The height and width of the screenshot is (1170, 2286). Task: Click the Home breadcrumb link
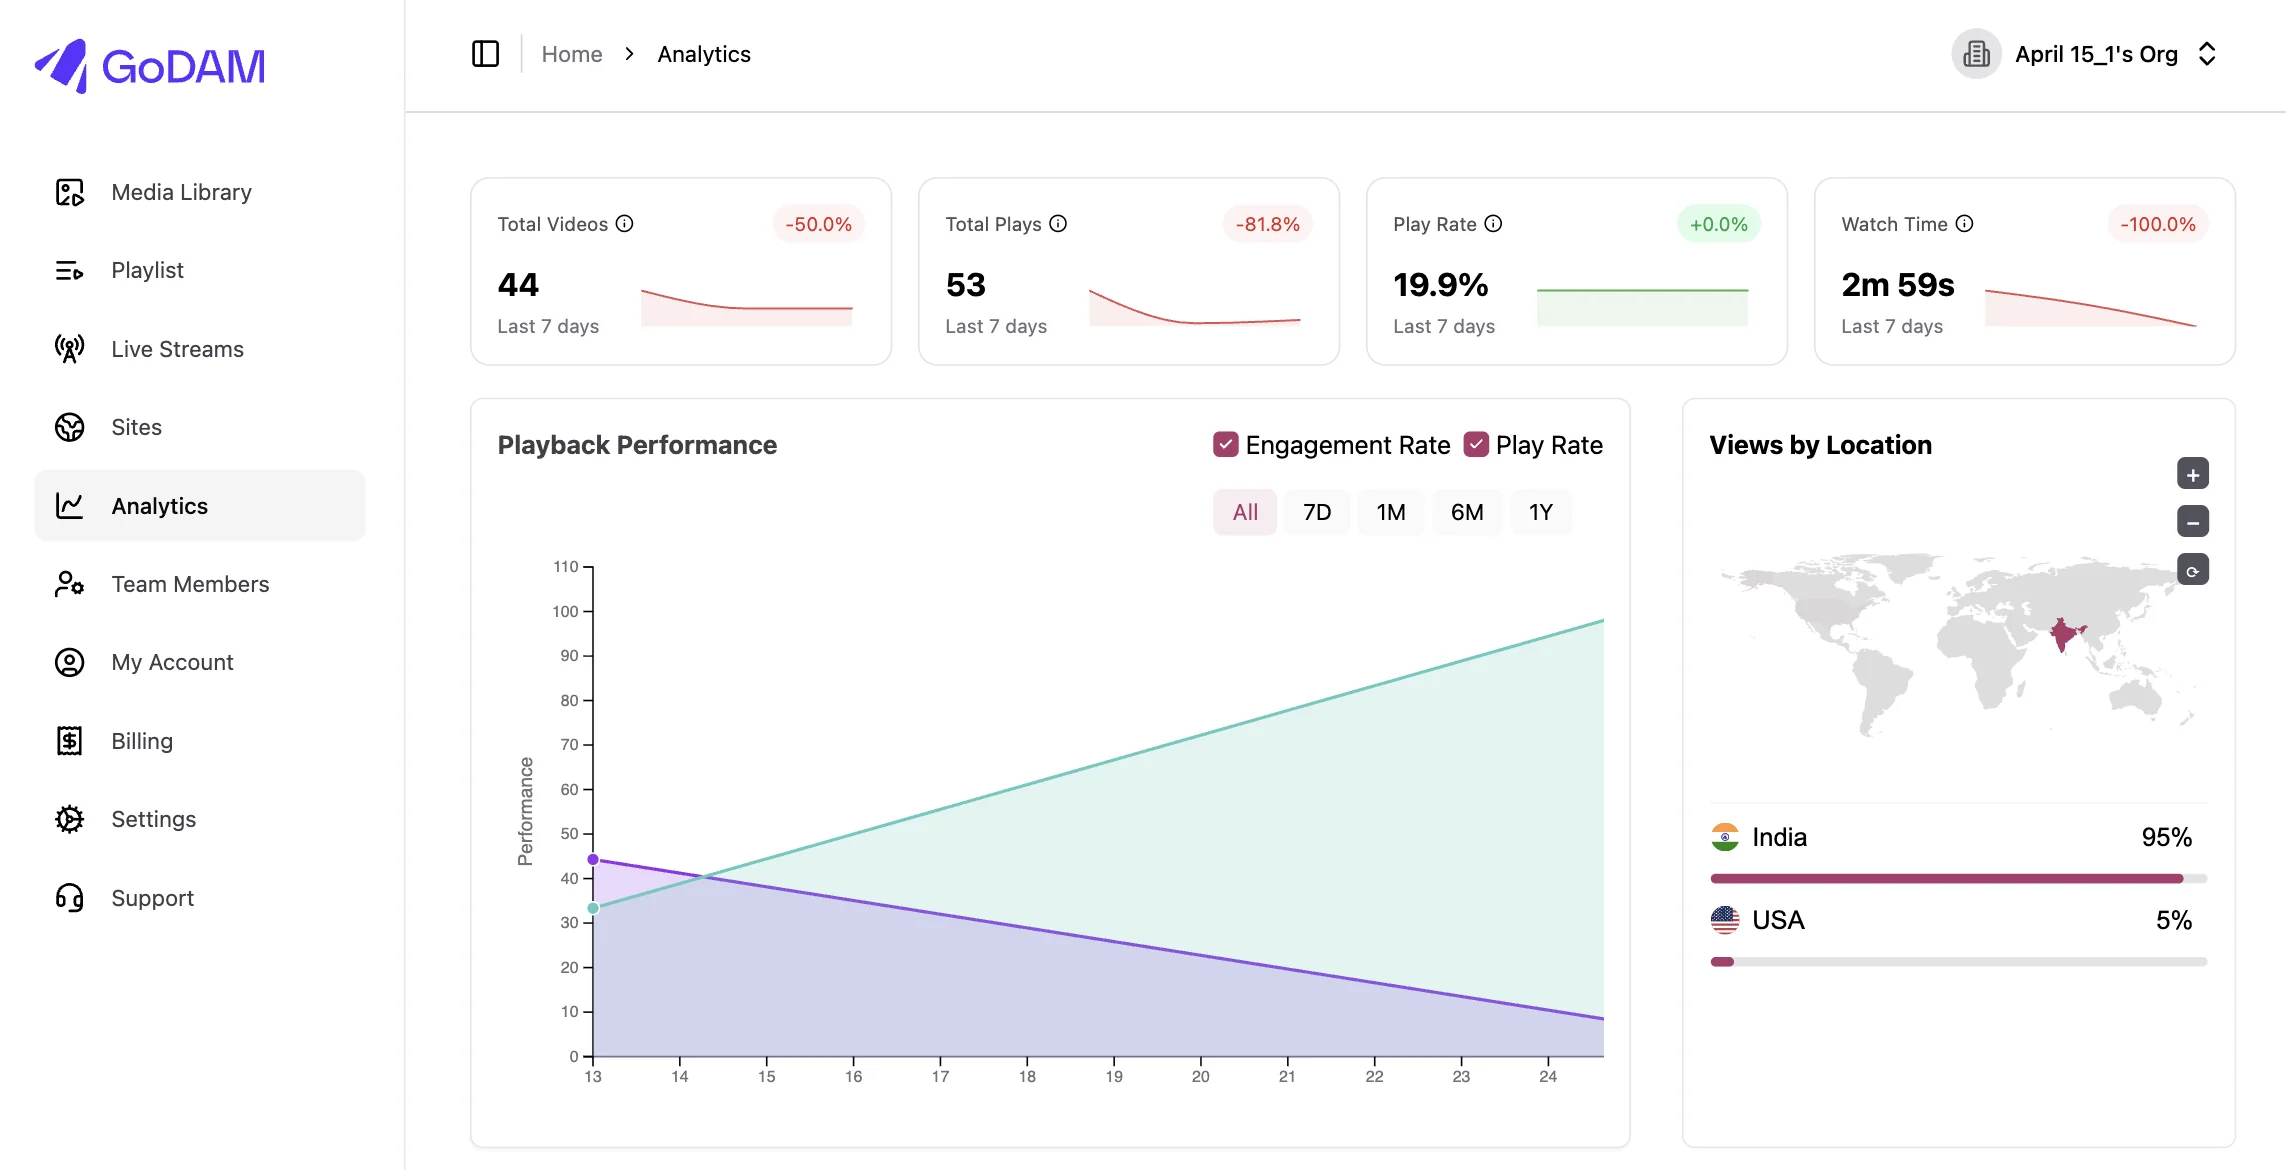coord(572,54)
